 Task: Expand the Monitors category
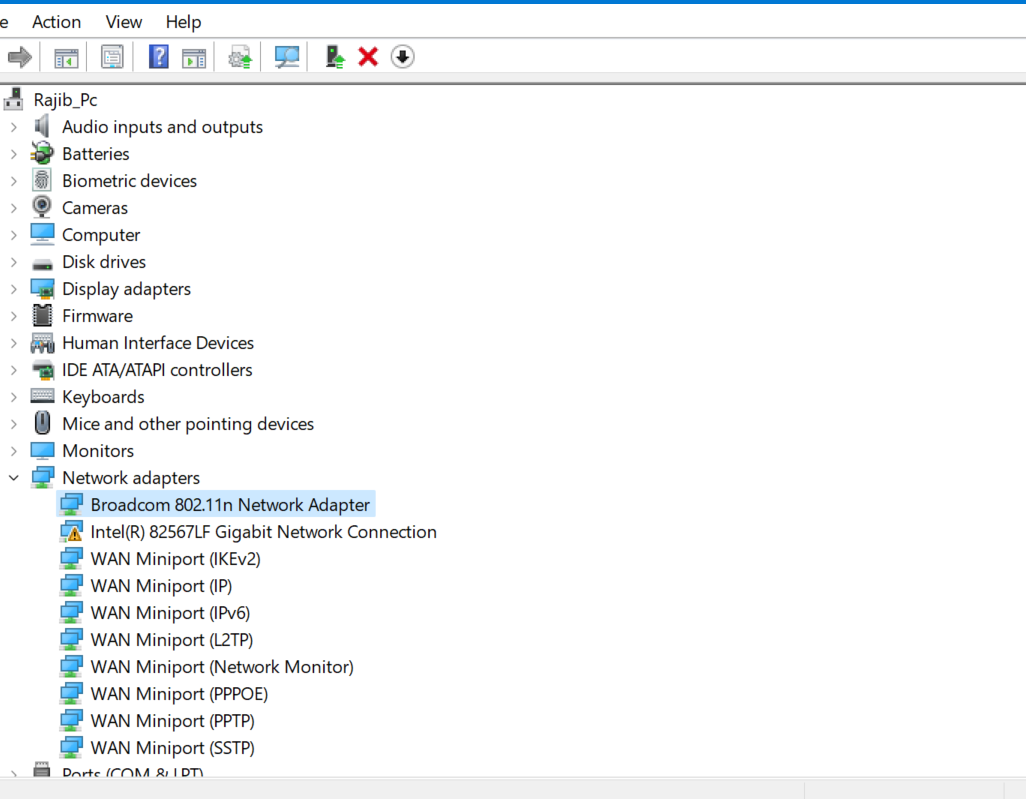point(13,450)
